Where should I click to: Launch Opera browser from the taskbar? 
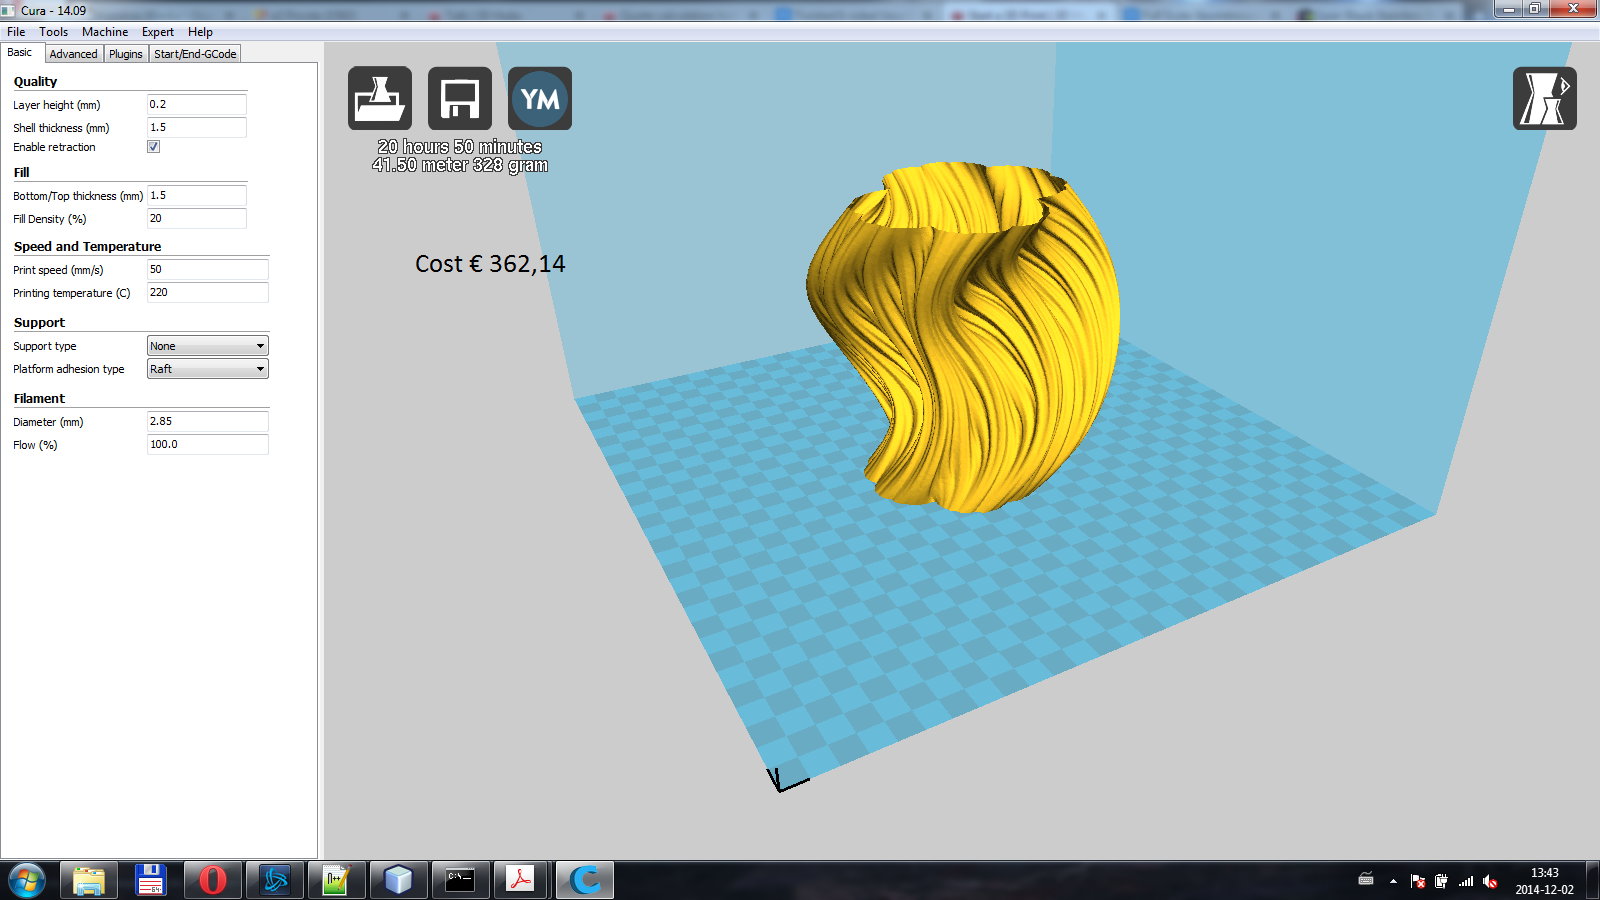click(x=212, y=880)
